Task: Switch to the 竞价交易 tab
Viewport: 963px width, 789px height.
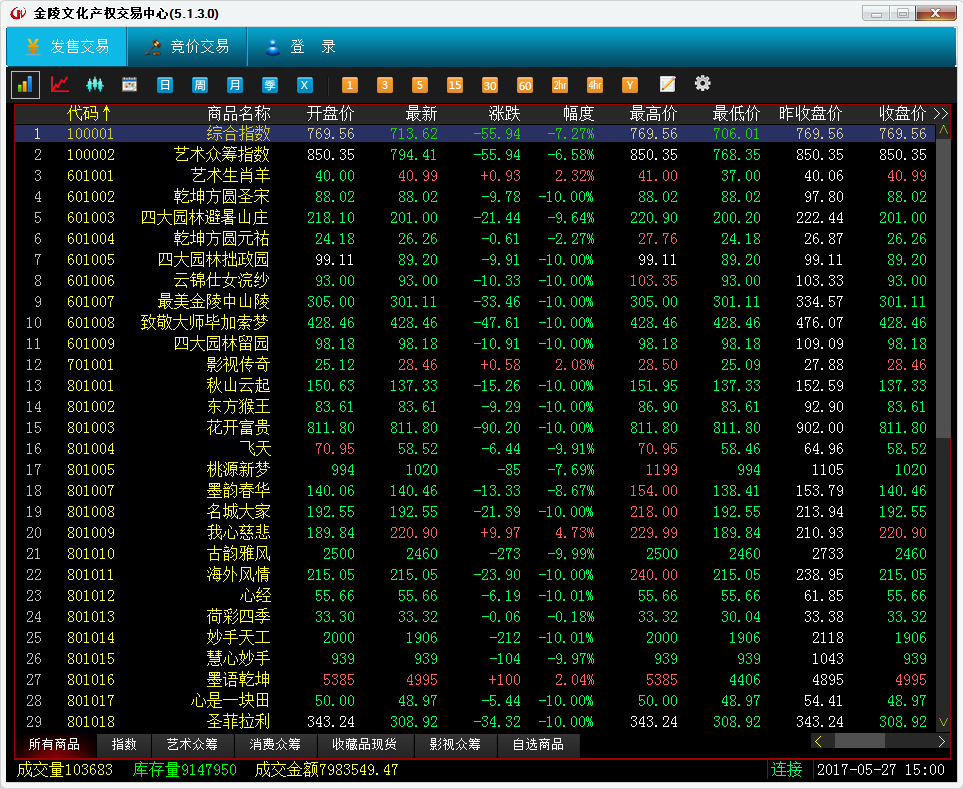Action: (187, 47)
